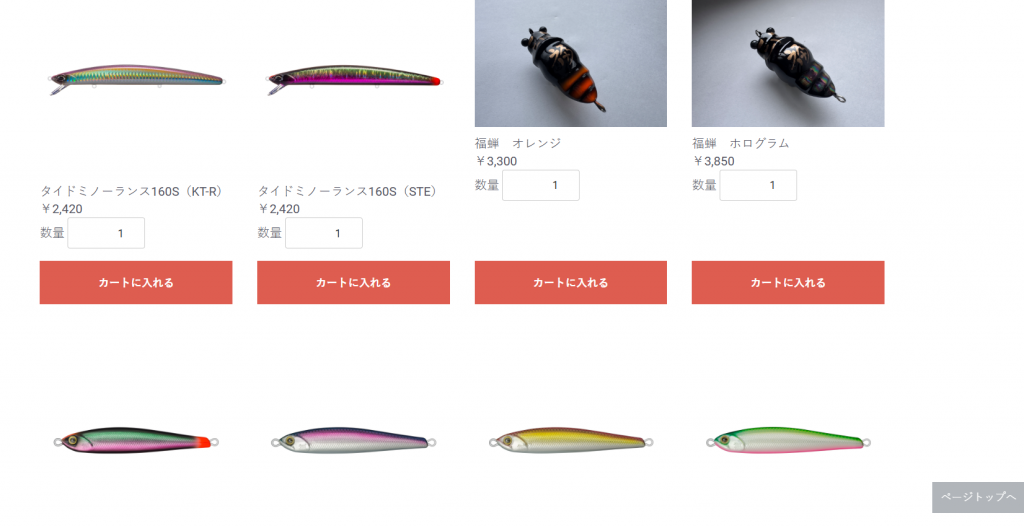Click the ページトップへ back-to-top button
1024x526 pixels.
[x=978, y=497]
